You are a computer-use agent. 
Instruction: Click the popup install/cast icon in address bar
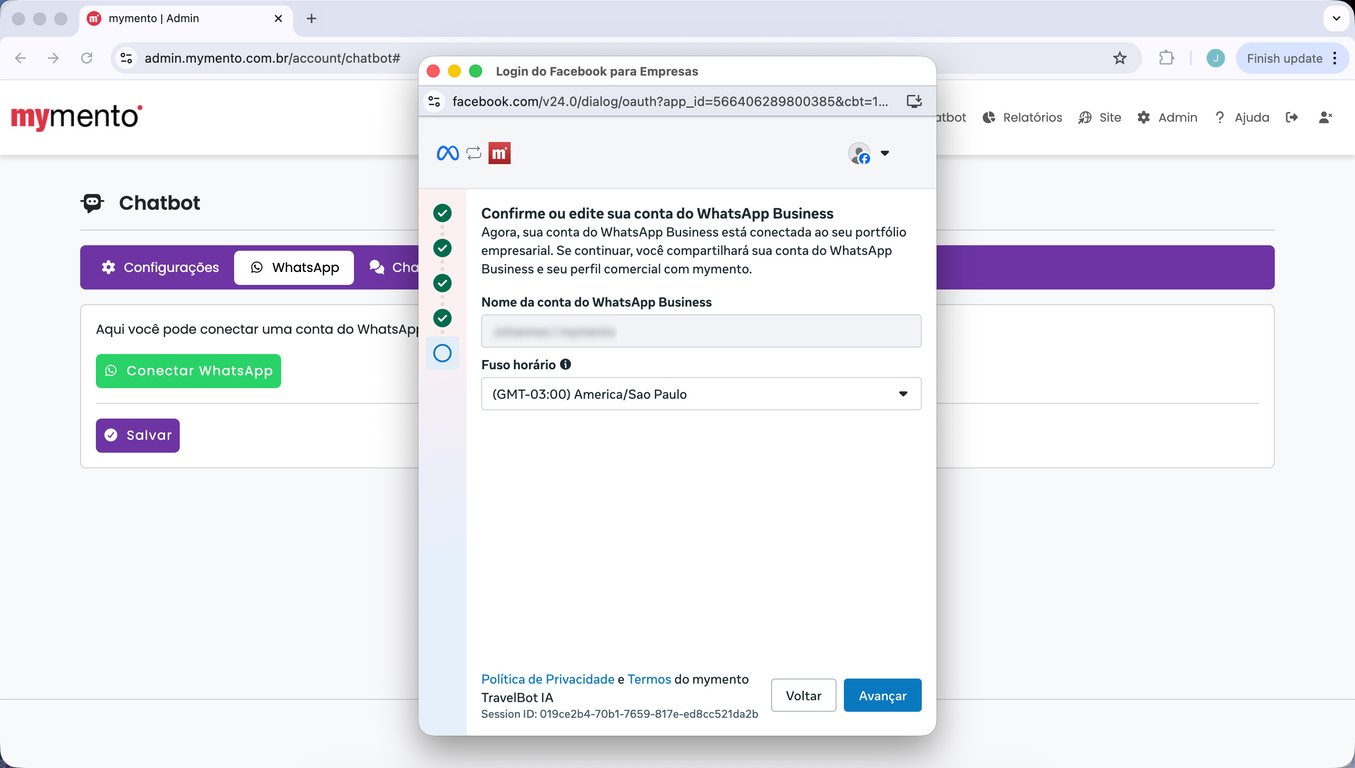click(x=914, y=101)
